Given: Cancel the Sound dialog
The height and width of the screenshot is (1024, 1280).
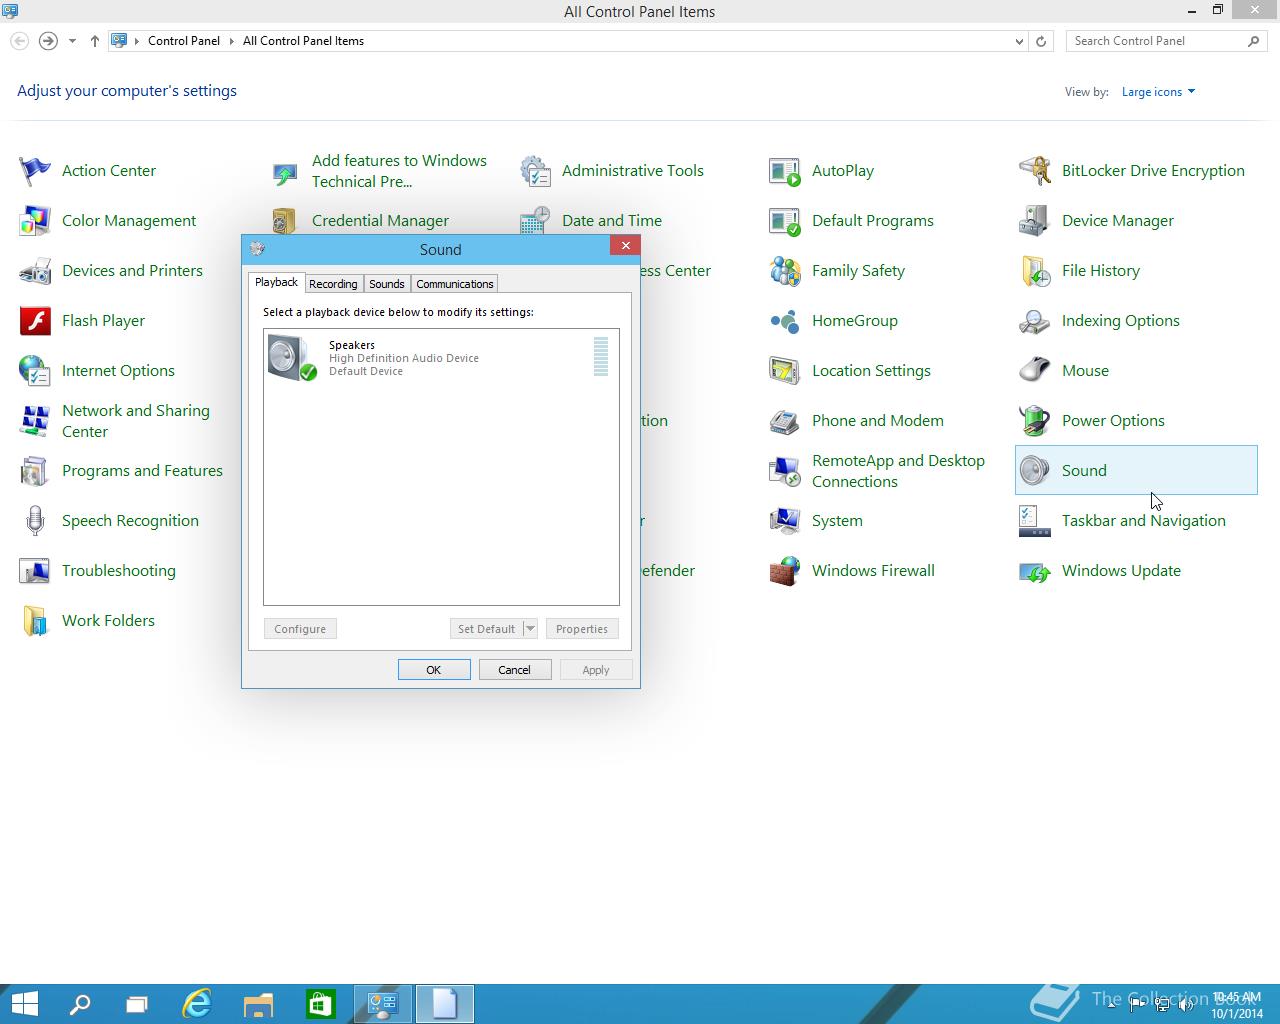Looking at the screenshot, I should [515, 670].
